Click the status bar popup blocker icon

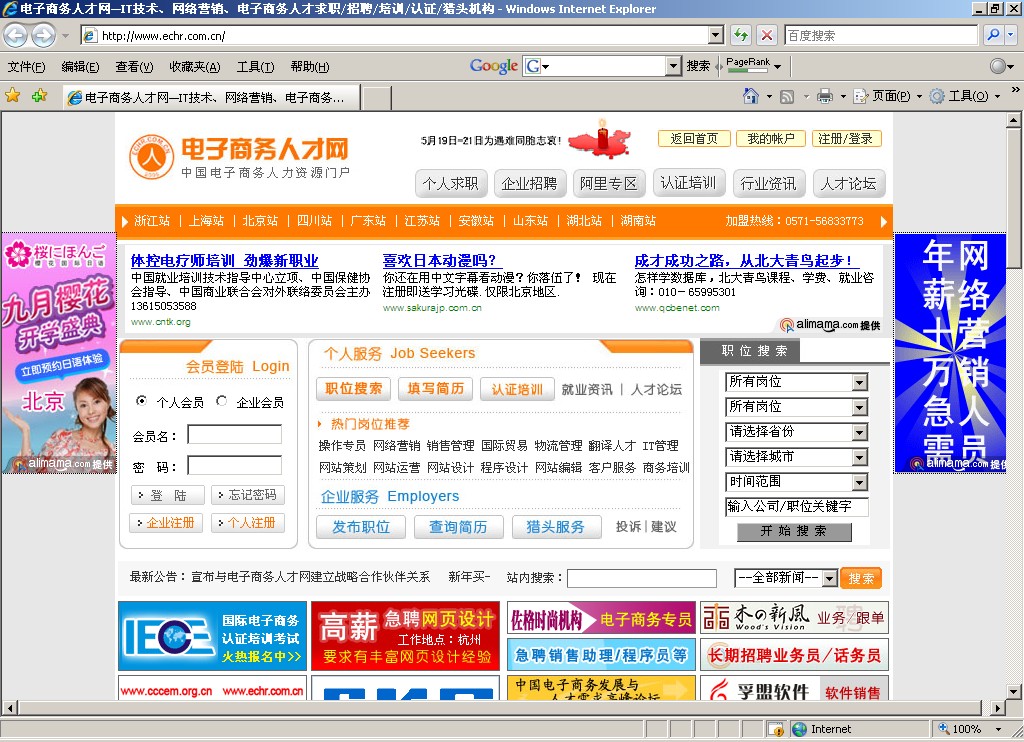776,729
